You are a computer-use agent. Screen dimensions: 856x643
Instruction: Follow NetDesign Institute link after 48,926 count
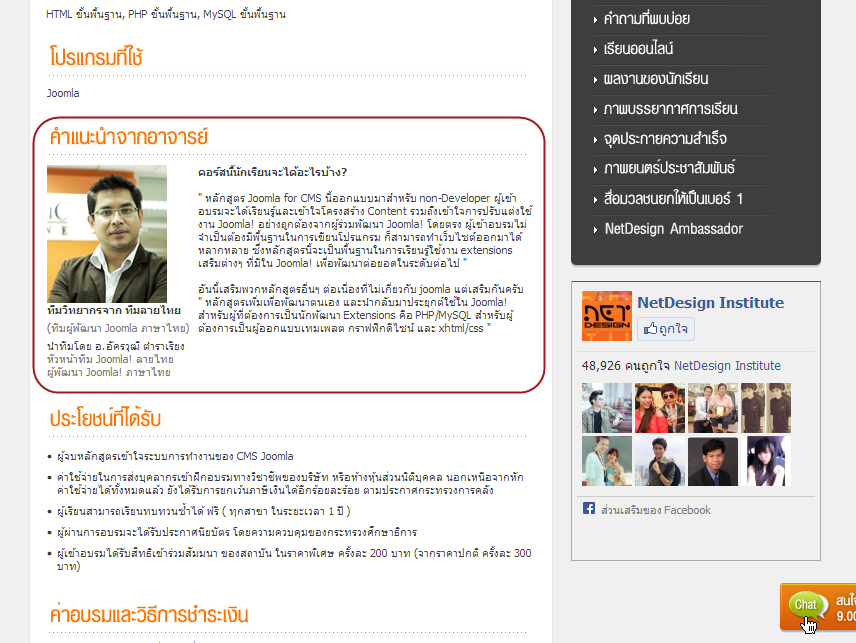click(727, 366)
